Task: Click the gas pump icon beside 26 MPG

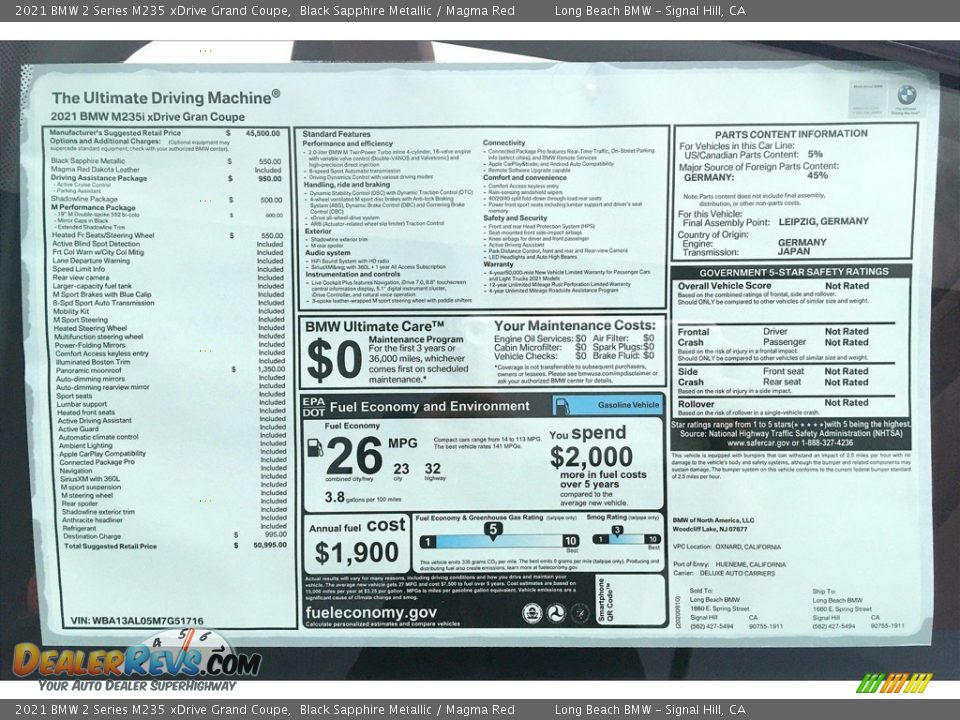Action: coord(315,448)
